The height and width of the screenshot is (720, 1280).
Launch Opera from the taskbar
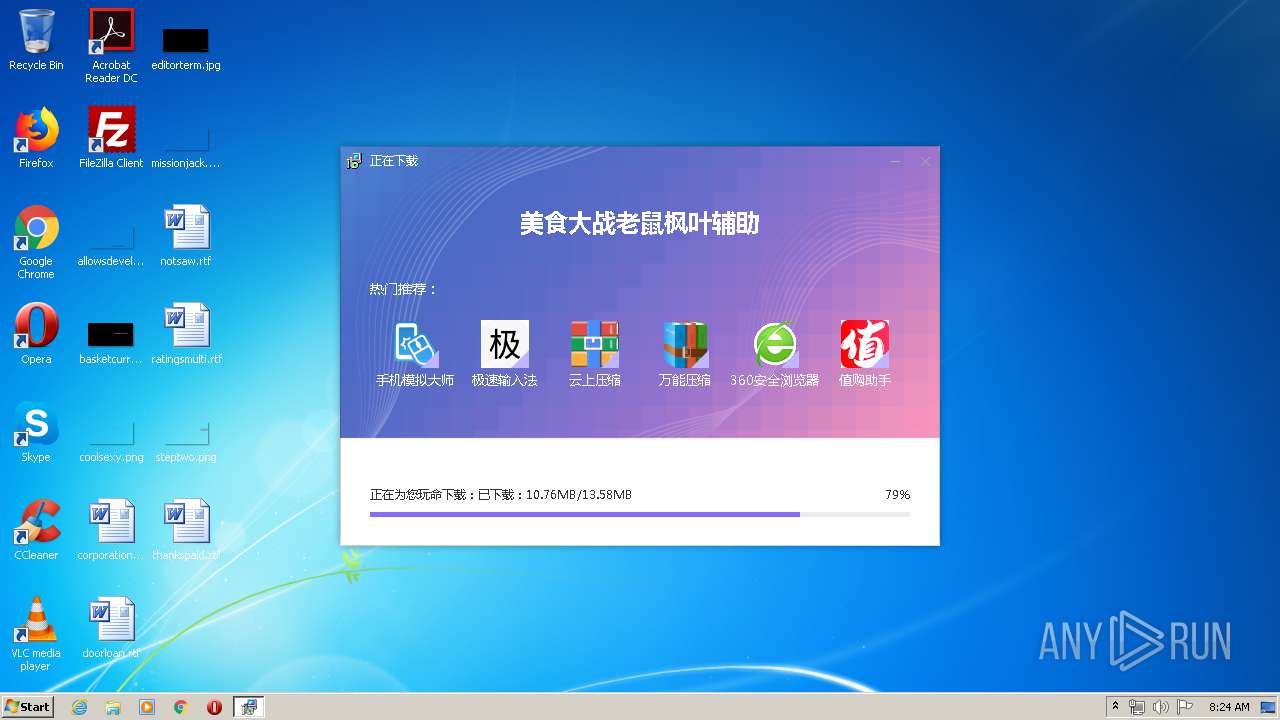coord(214,707)
